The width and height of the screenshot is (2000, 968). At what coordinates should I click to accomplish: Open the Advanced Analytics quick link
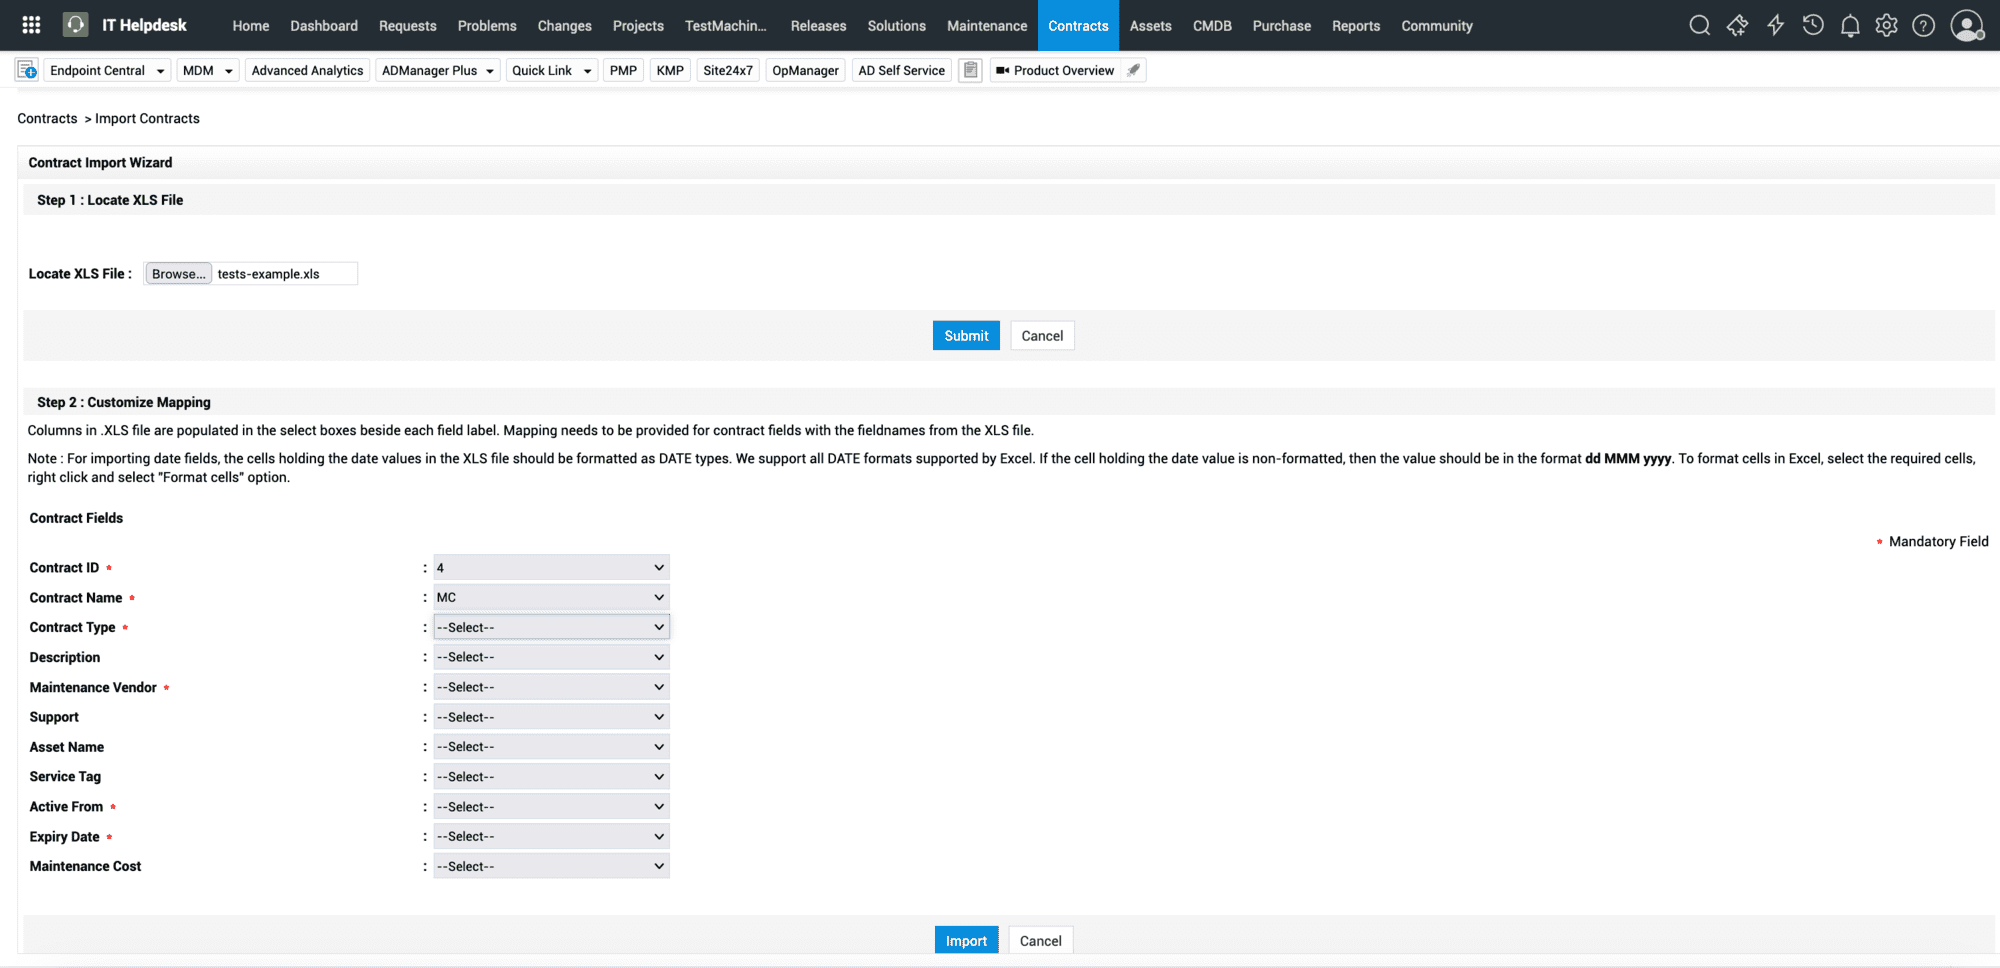[307, 70]
